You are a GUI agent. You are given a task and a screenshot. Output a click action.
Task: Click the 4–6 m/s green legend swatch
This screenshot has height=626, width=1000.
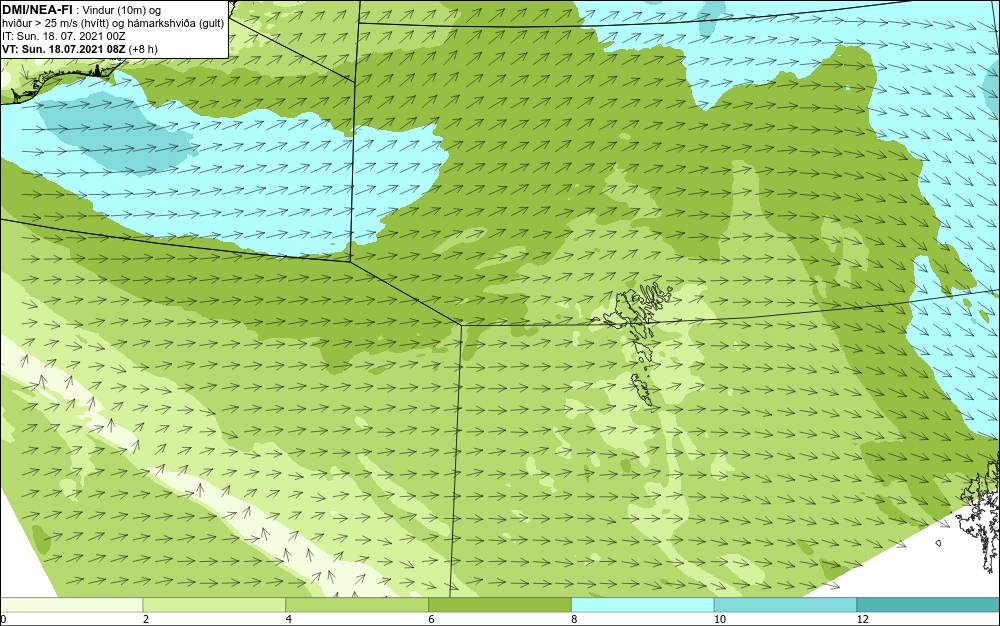357,604
